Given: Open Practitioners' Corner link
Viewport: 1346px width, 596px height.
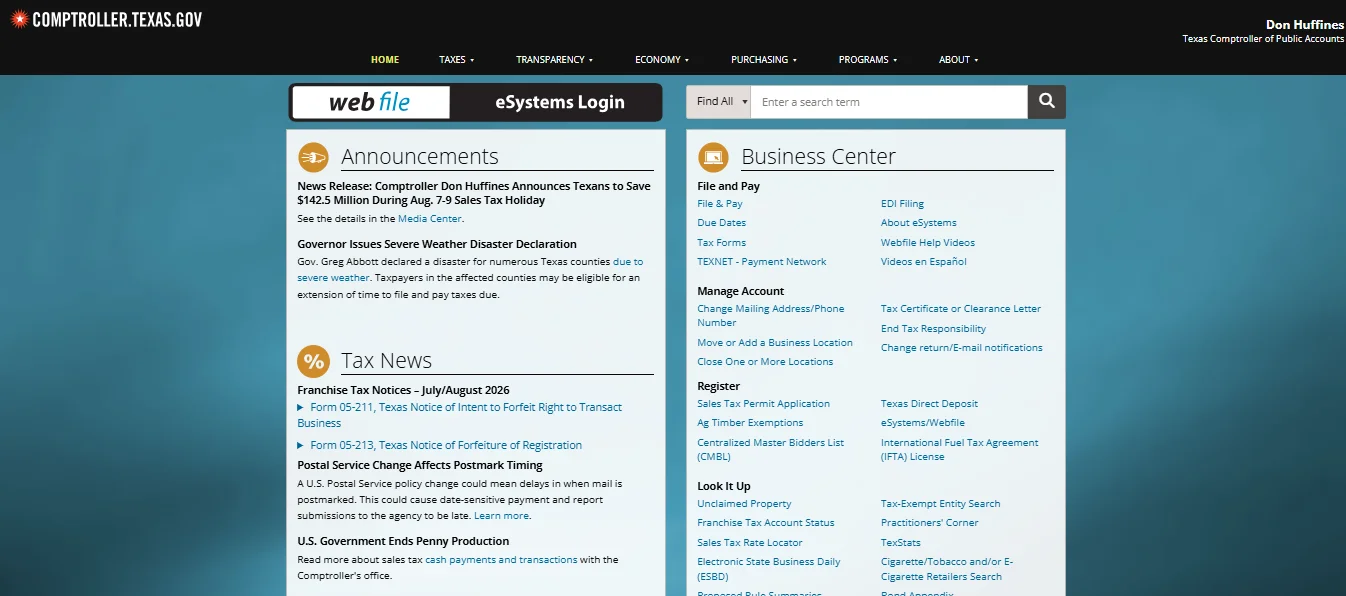Looking at the screenshot, I should 930,523.
